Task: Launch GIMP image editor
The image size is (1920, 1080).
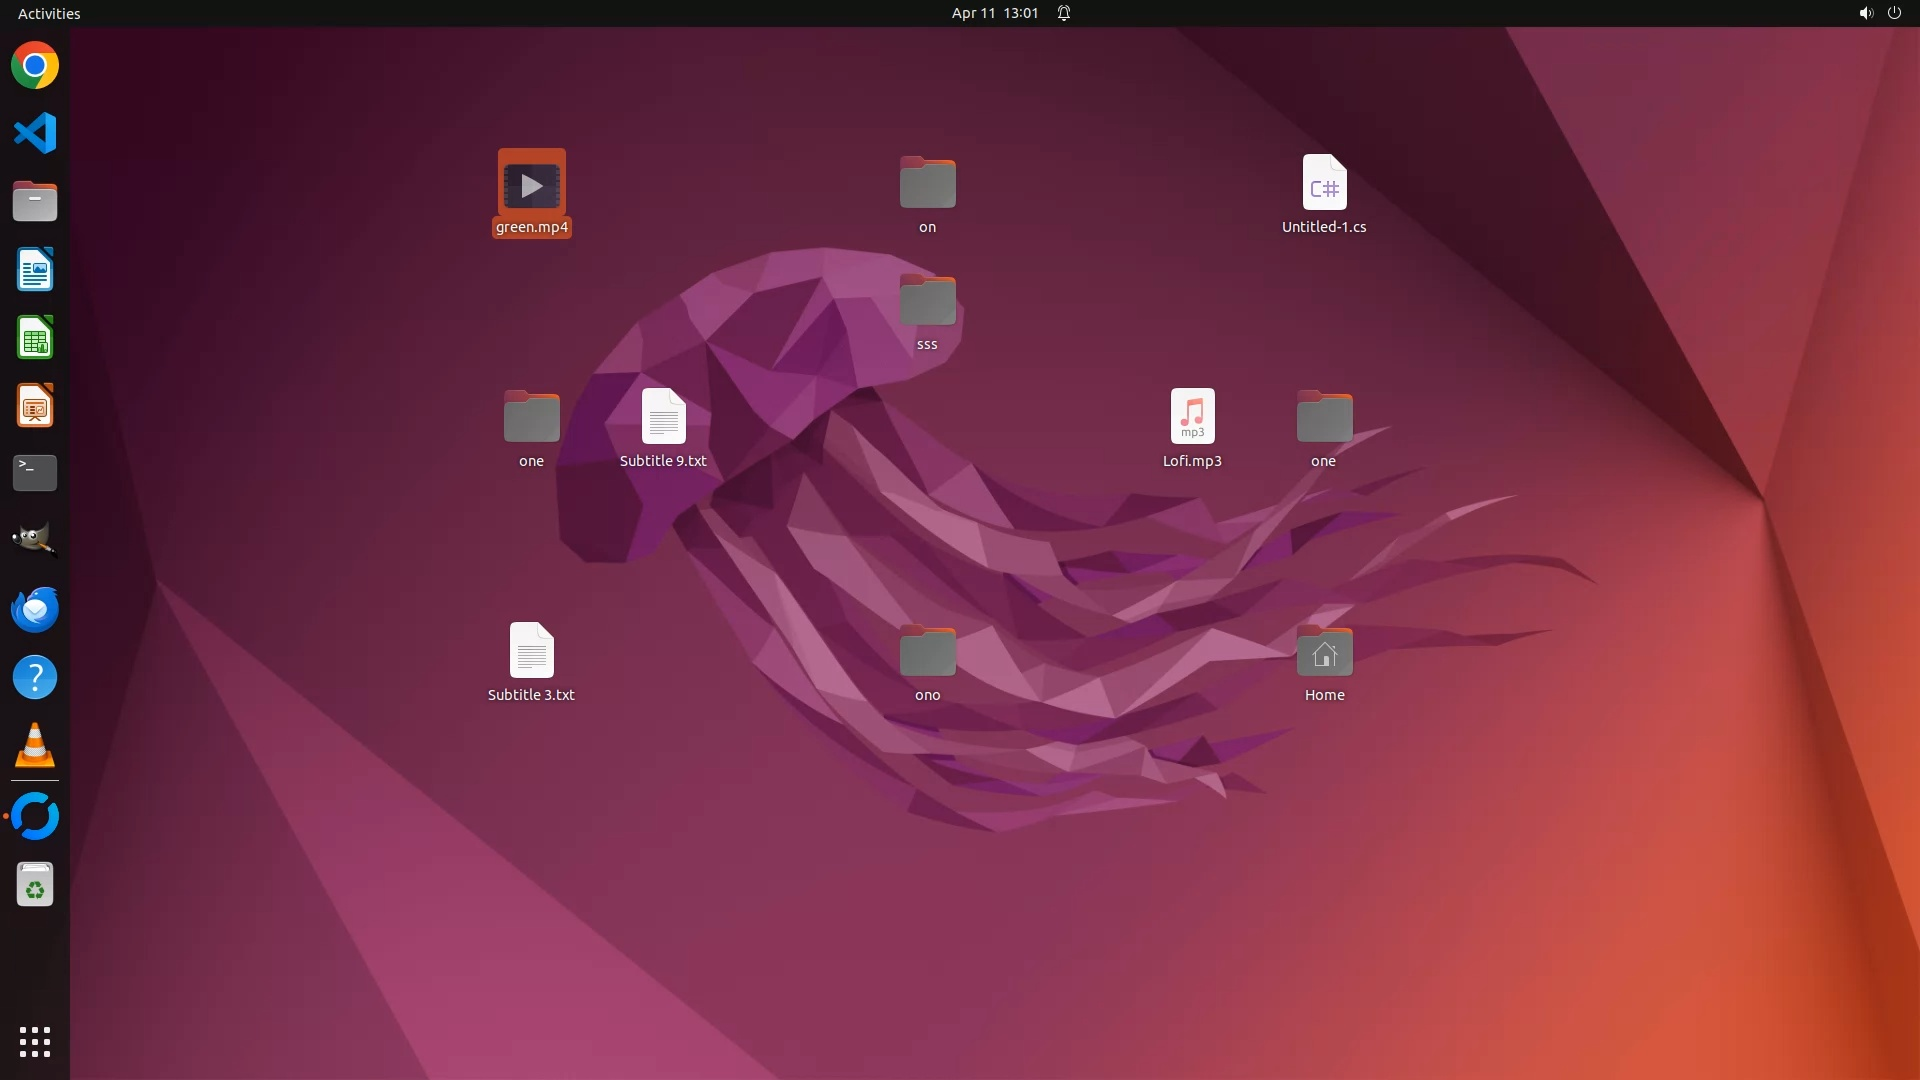Action: [35, 540]
